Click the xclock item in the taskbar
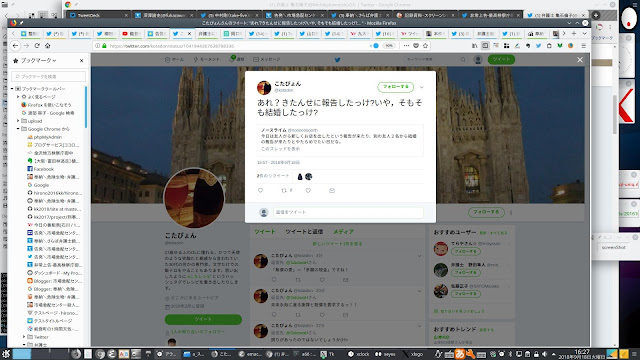The image size is (640, 360). [x=359, y=354]
